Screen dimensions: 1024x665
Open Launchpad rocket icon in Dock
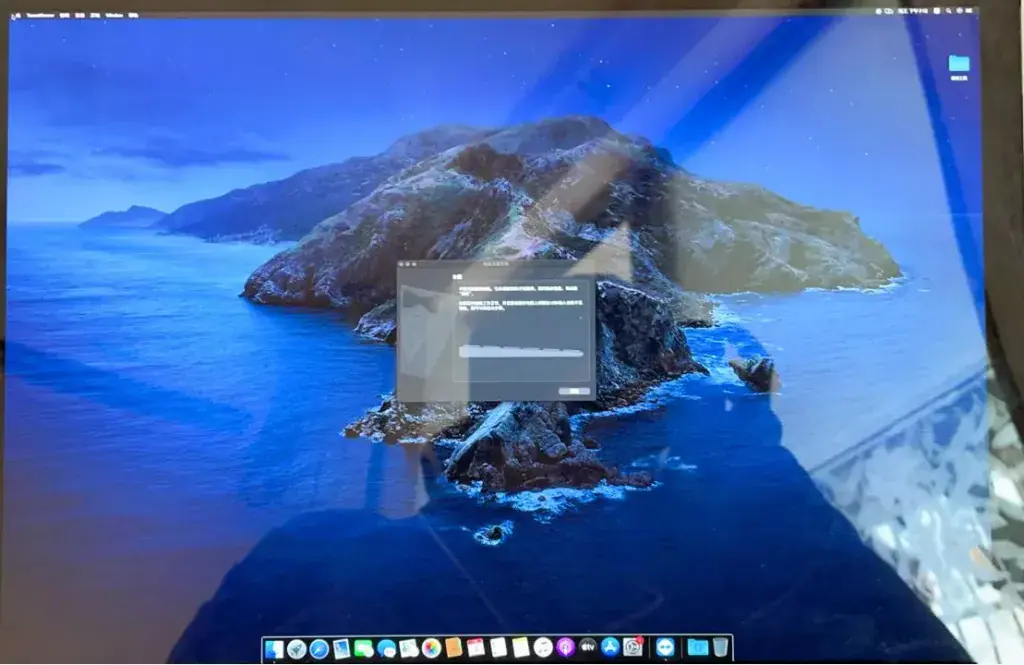(296, 649)
